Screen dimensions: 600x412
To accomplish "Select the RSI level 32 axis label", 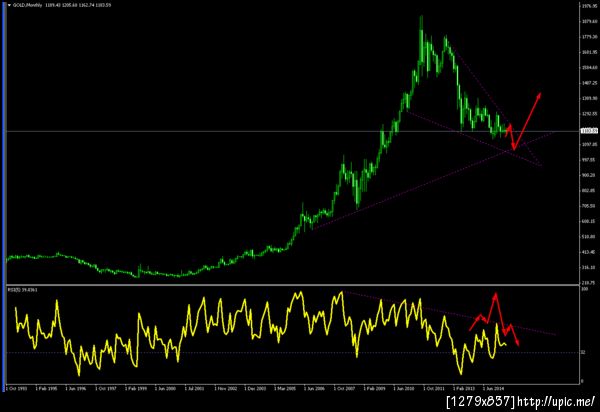I will tap(583, 352).
